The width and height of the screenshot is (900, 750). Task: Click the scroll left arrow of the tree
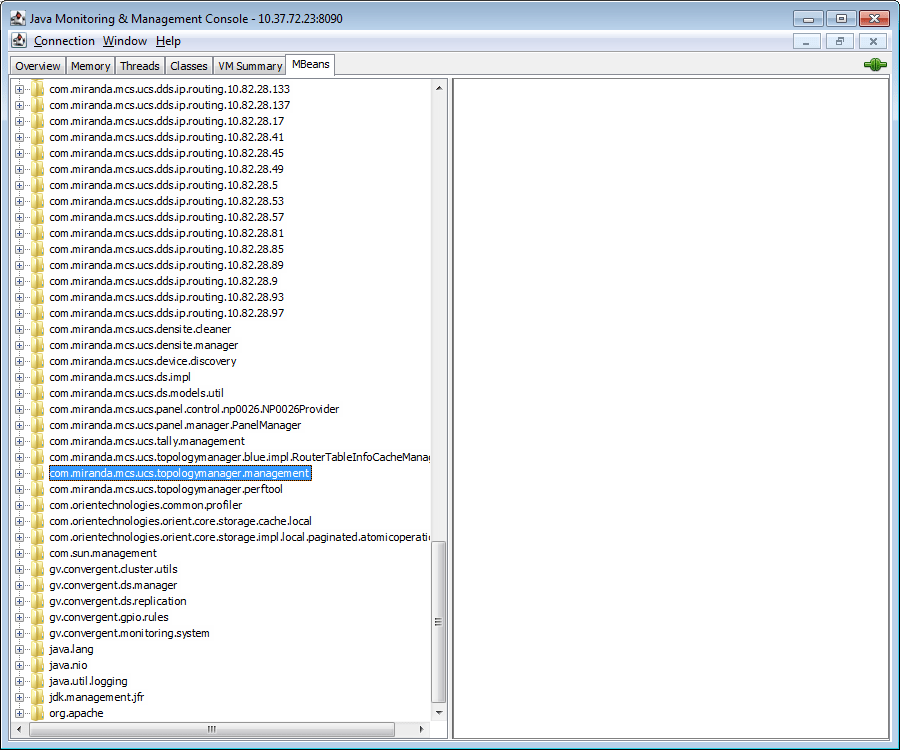point(20,729)
